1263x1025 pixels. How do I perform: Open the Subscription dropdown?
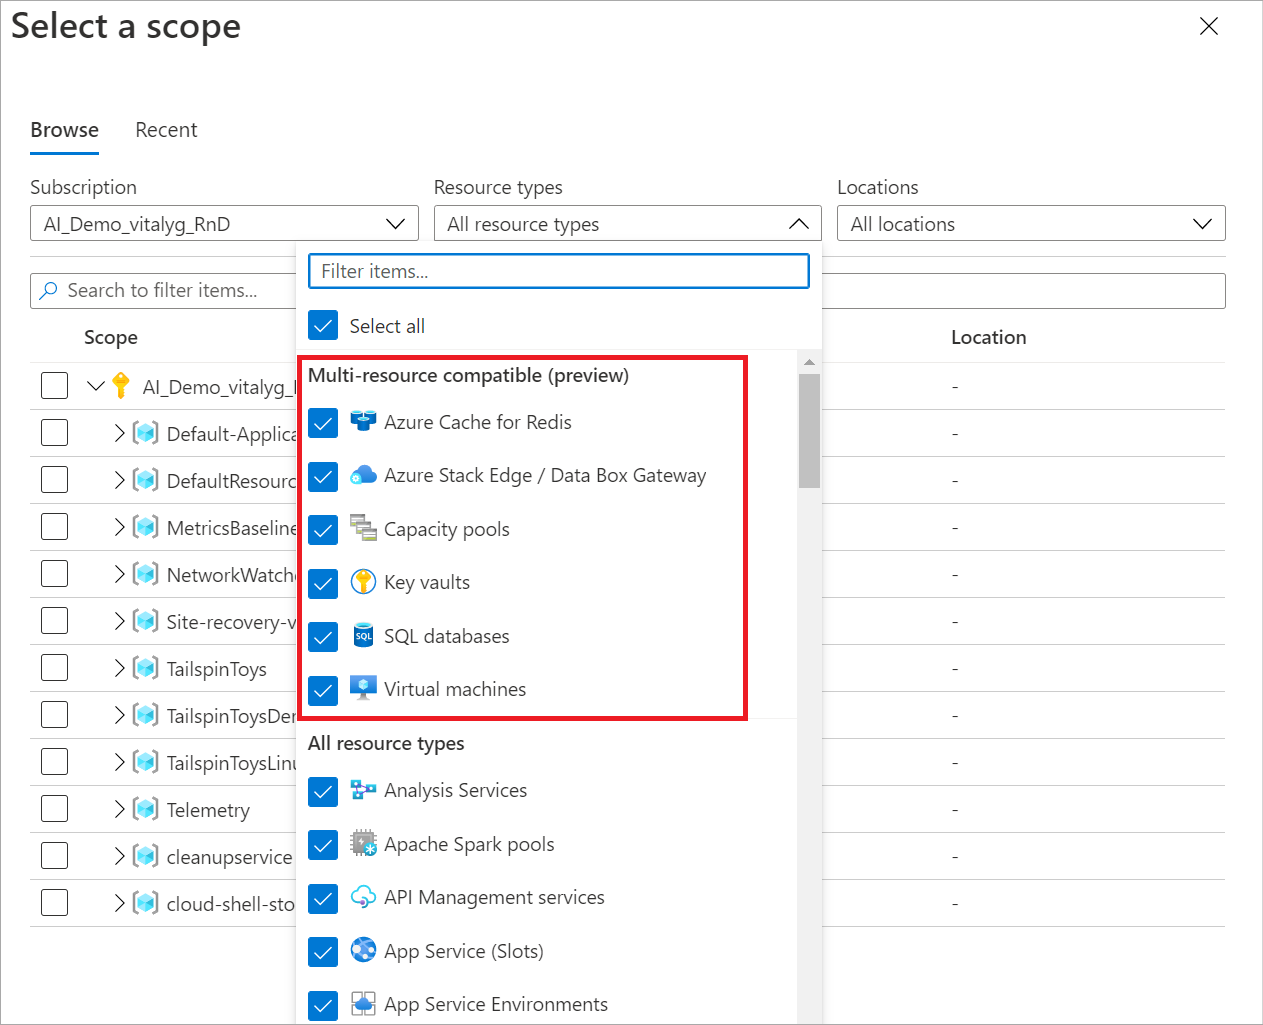pos(224,224)
